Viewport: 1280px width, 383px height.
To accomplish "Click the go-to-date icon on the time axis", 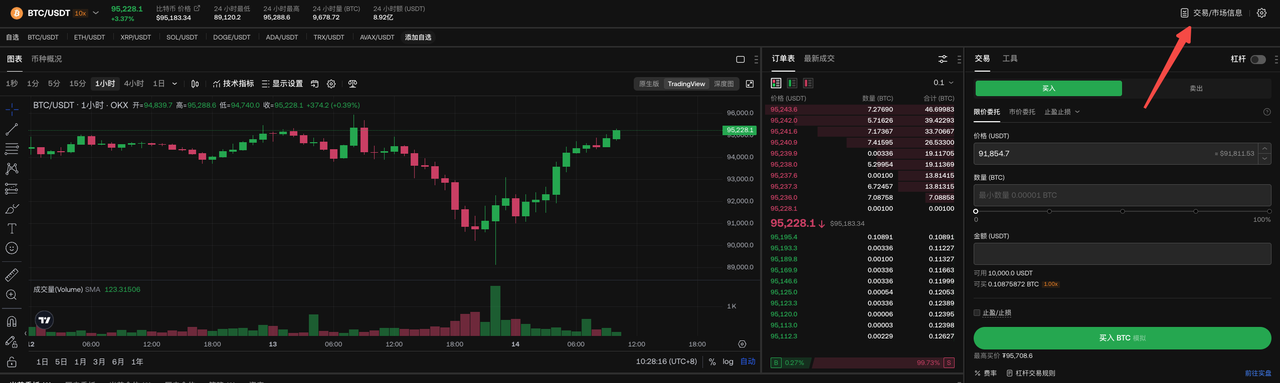I will [741, 343].
